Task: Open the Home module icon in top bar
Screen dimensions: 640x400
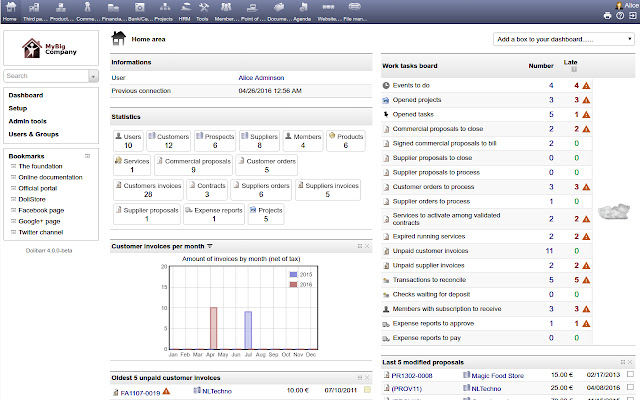Action: tap(9, 9)
